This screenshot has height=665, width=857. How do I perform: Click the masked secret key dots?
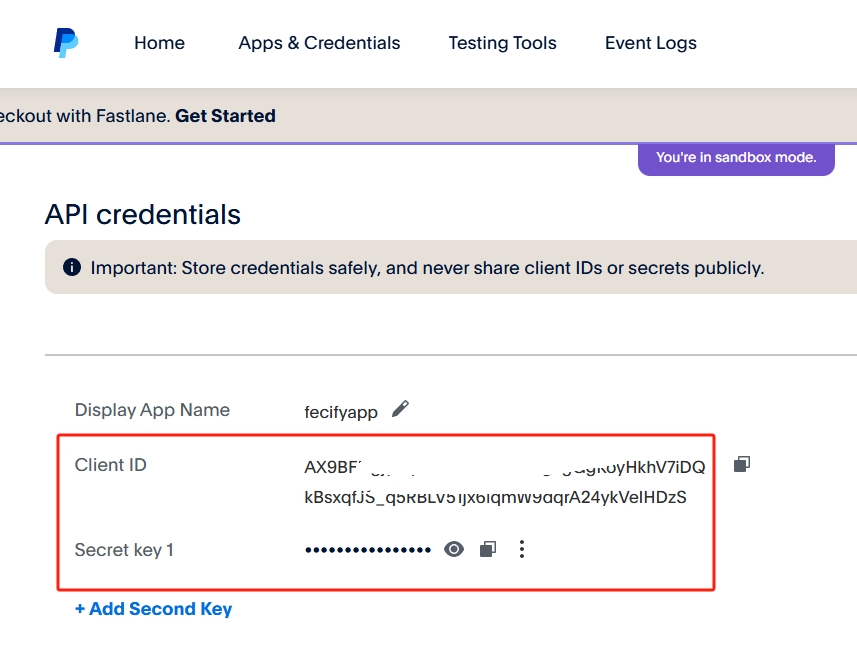367,550
